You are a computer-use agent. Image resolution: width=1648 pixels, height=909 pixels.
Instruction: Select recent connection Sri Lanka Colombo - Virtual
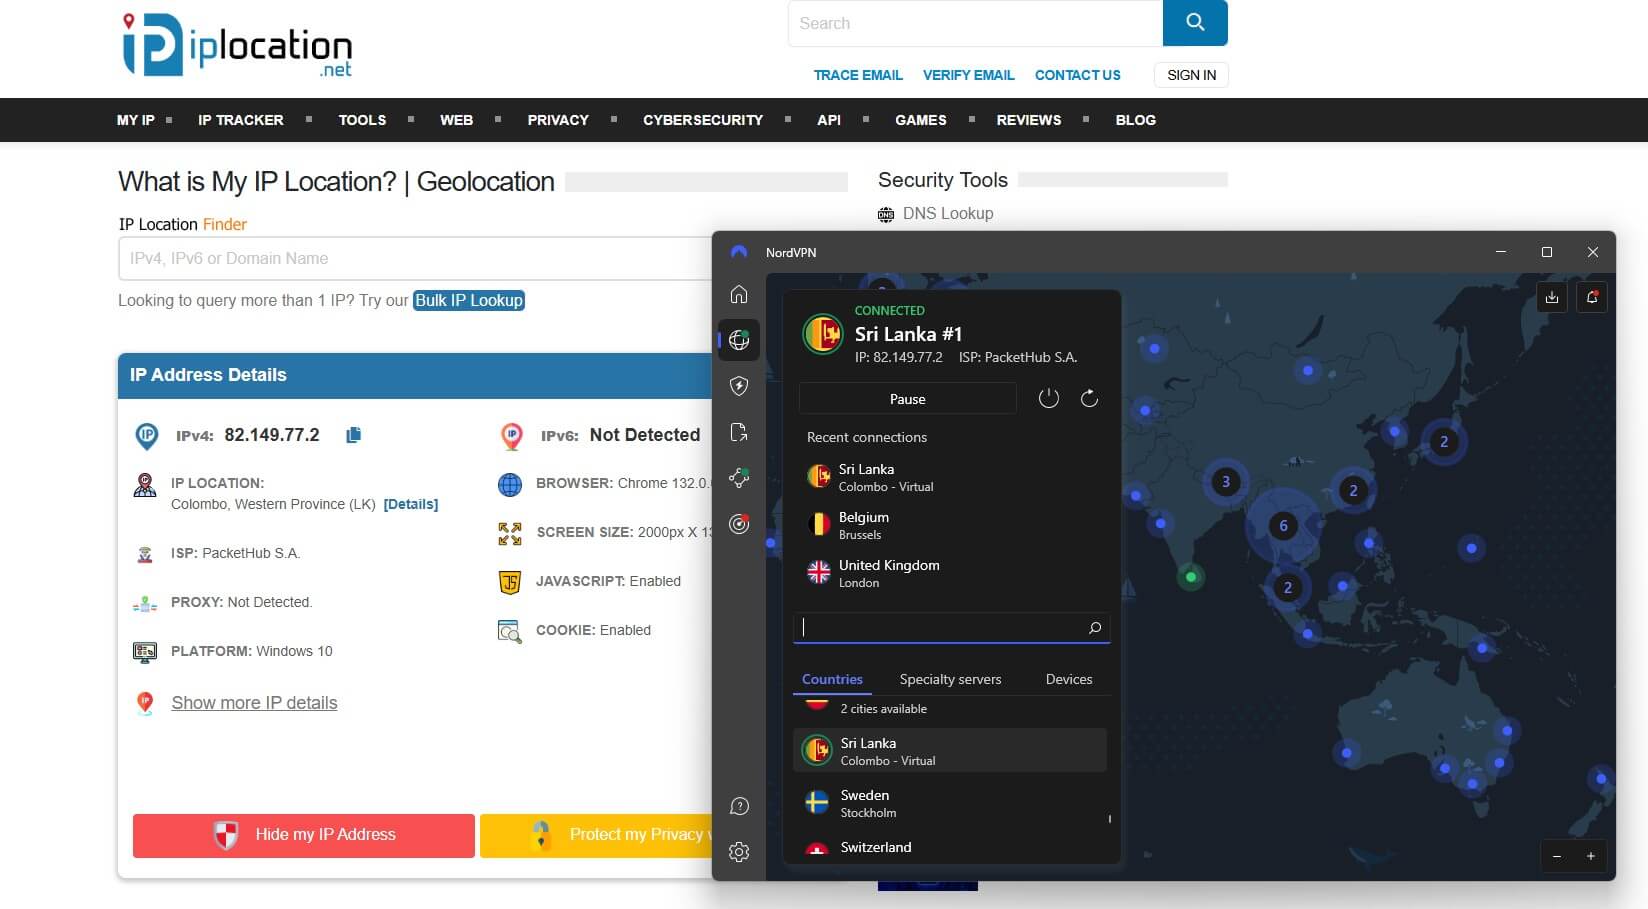coord(952,477)
